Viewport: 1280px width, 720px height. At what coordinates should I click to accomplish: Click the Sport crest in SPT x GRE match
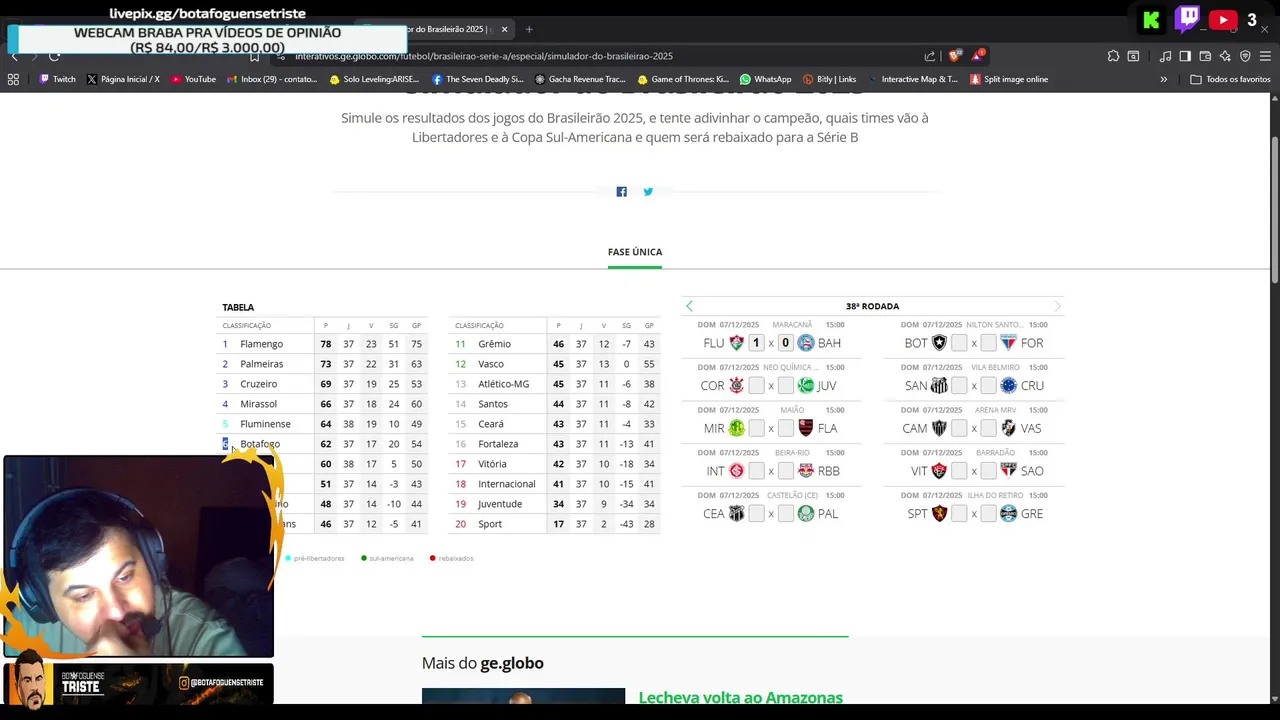click(x=939, y=514)
